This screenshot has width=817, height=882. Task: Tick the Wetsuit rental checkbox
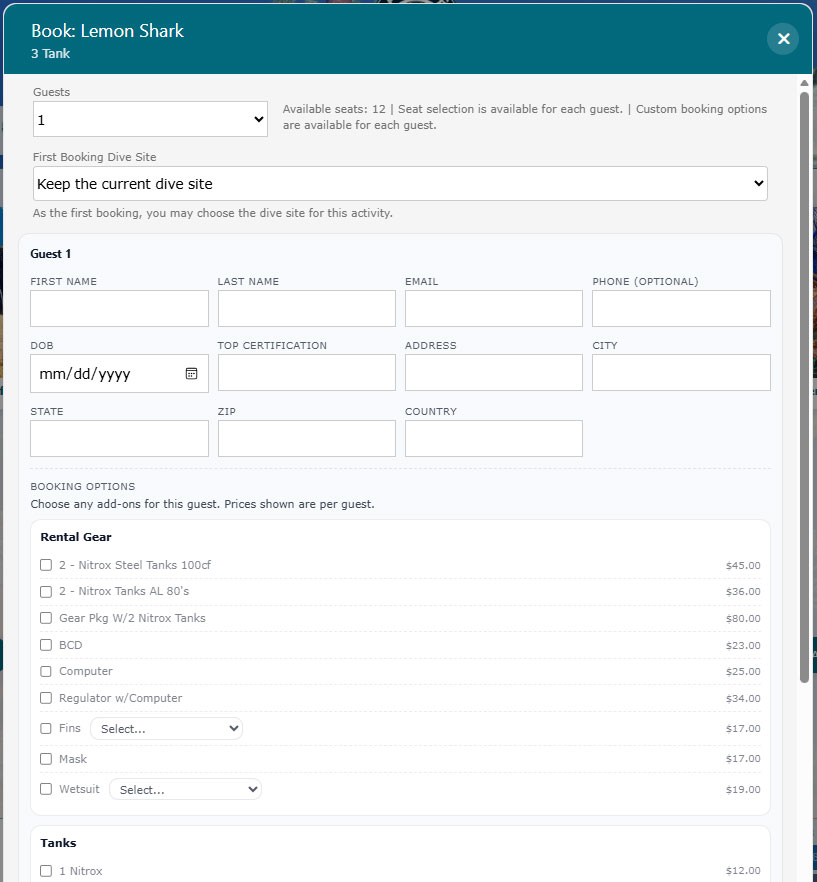(46, 789)
